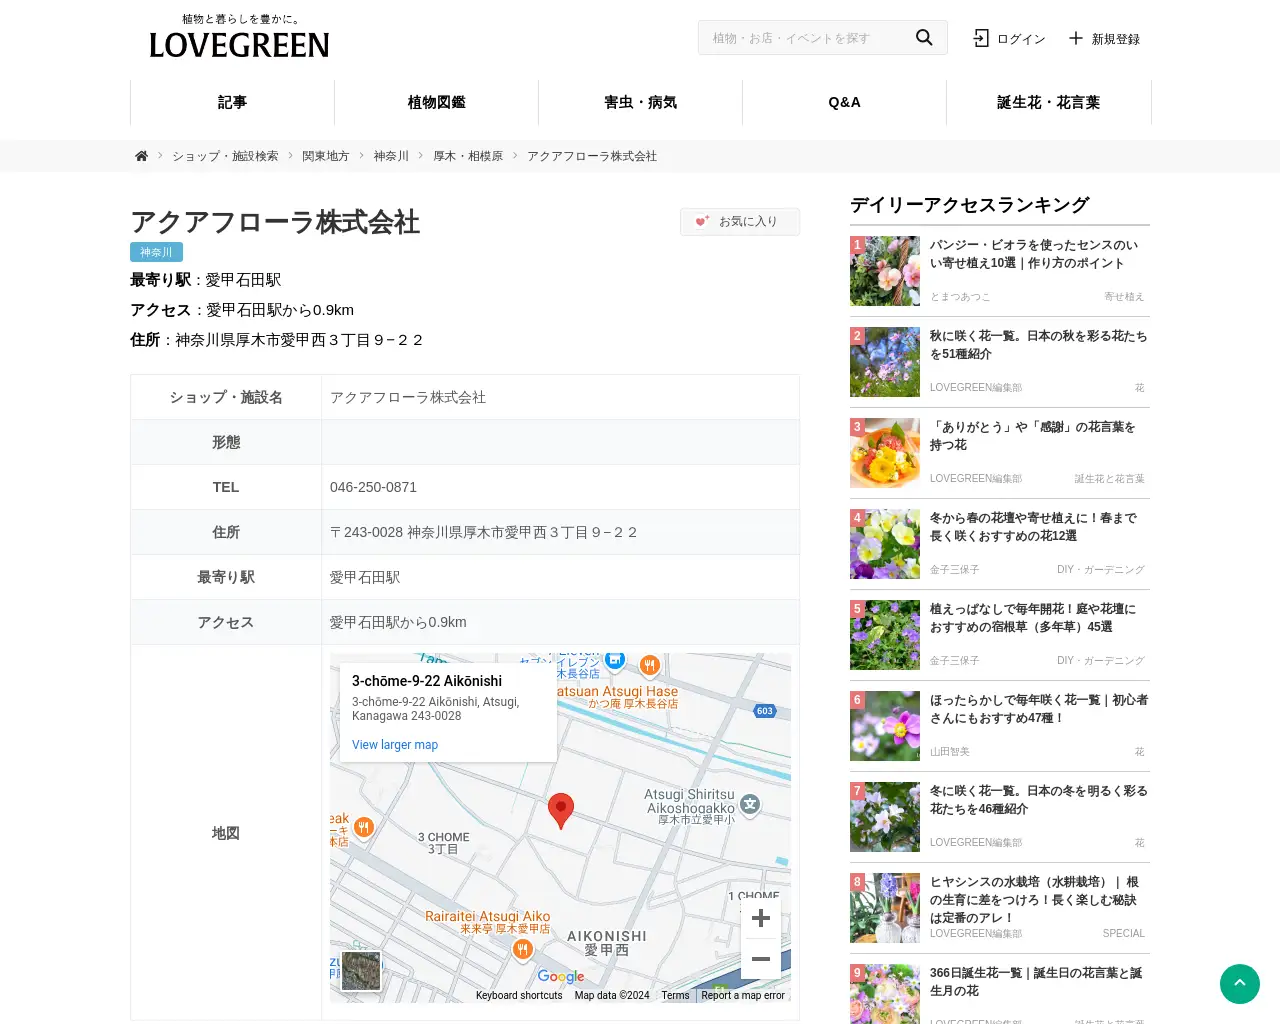Click the home icon in the breadcrumb
The image size is (1280, 1024).
pos(141,155)
